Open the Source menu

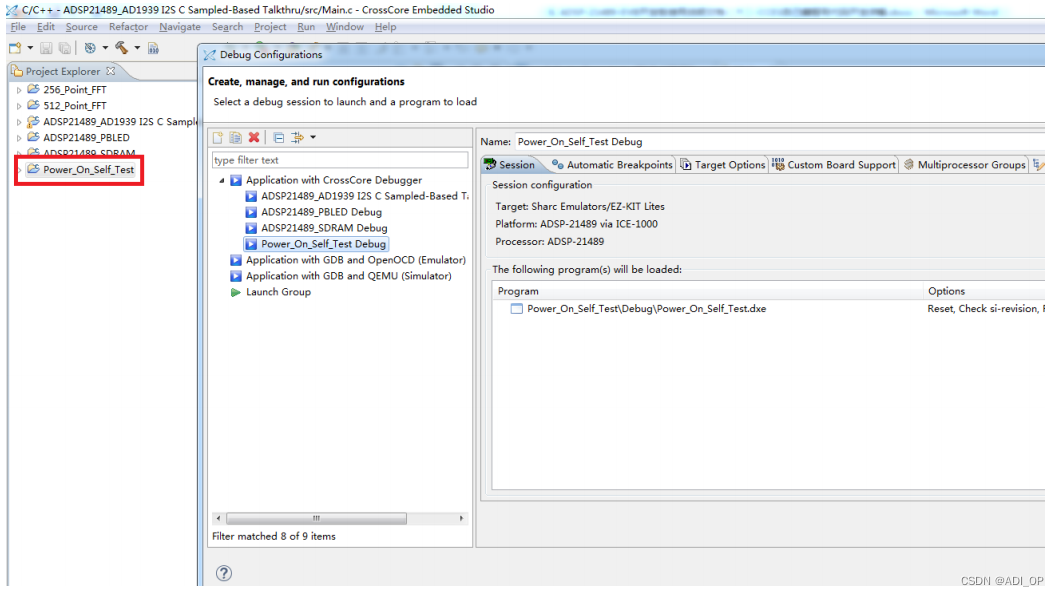[82, 27]
